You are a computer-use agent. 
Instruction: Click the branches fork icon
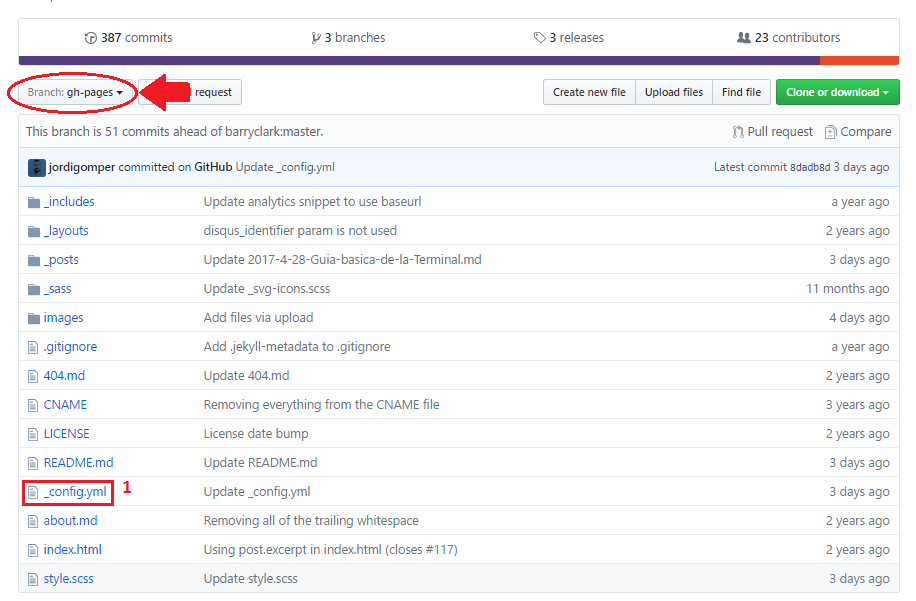pyautogui.click(x=316, y=38)
